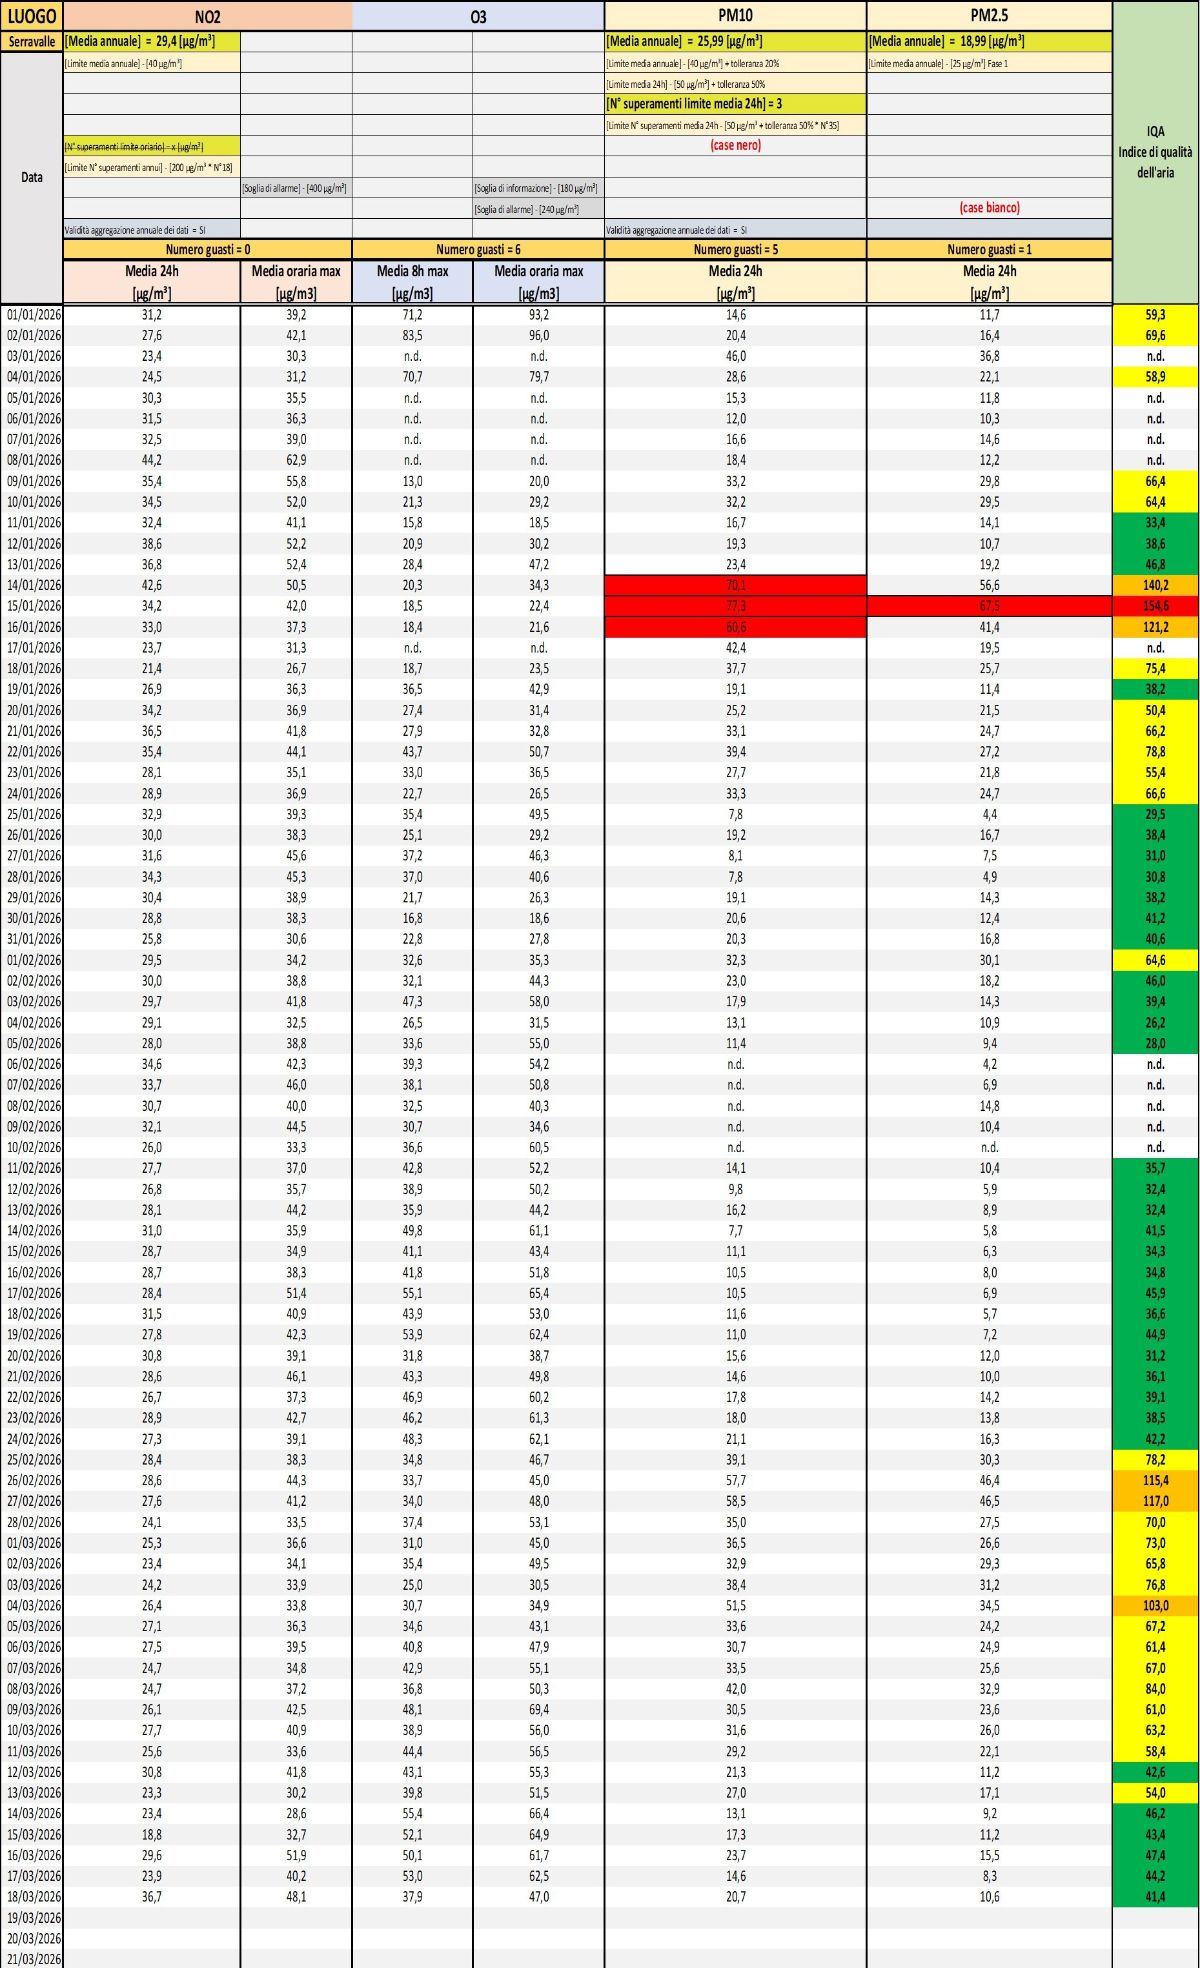1200x1968 pixels.
Task: Click the red '(case nero)' text
Action: point(735,145)
